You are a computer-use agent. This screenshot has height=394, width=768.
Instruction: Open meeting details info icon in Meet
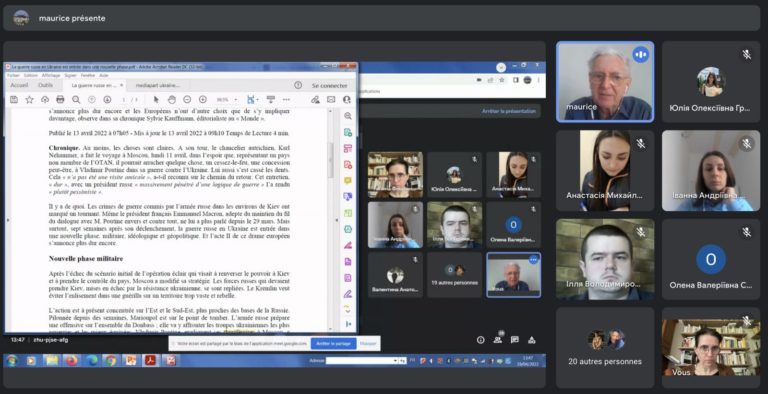click(x=480, y=340)
